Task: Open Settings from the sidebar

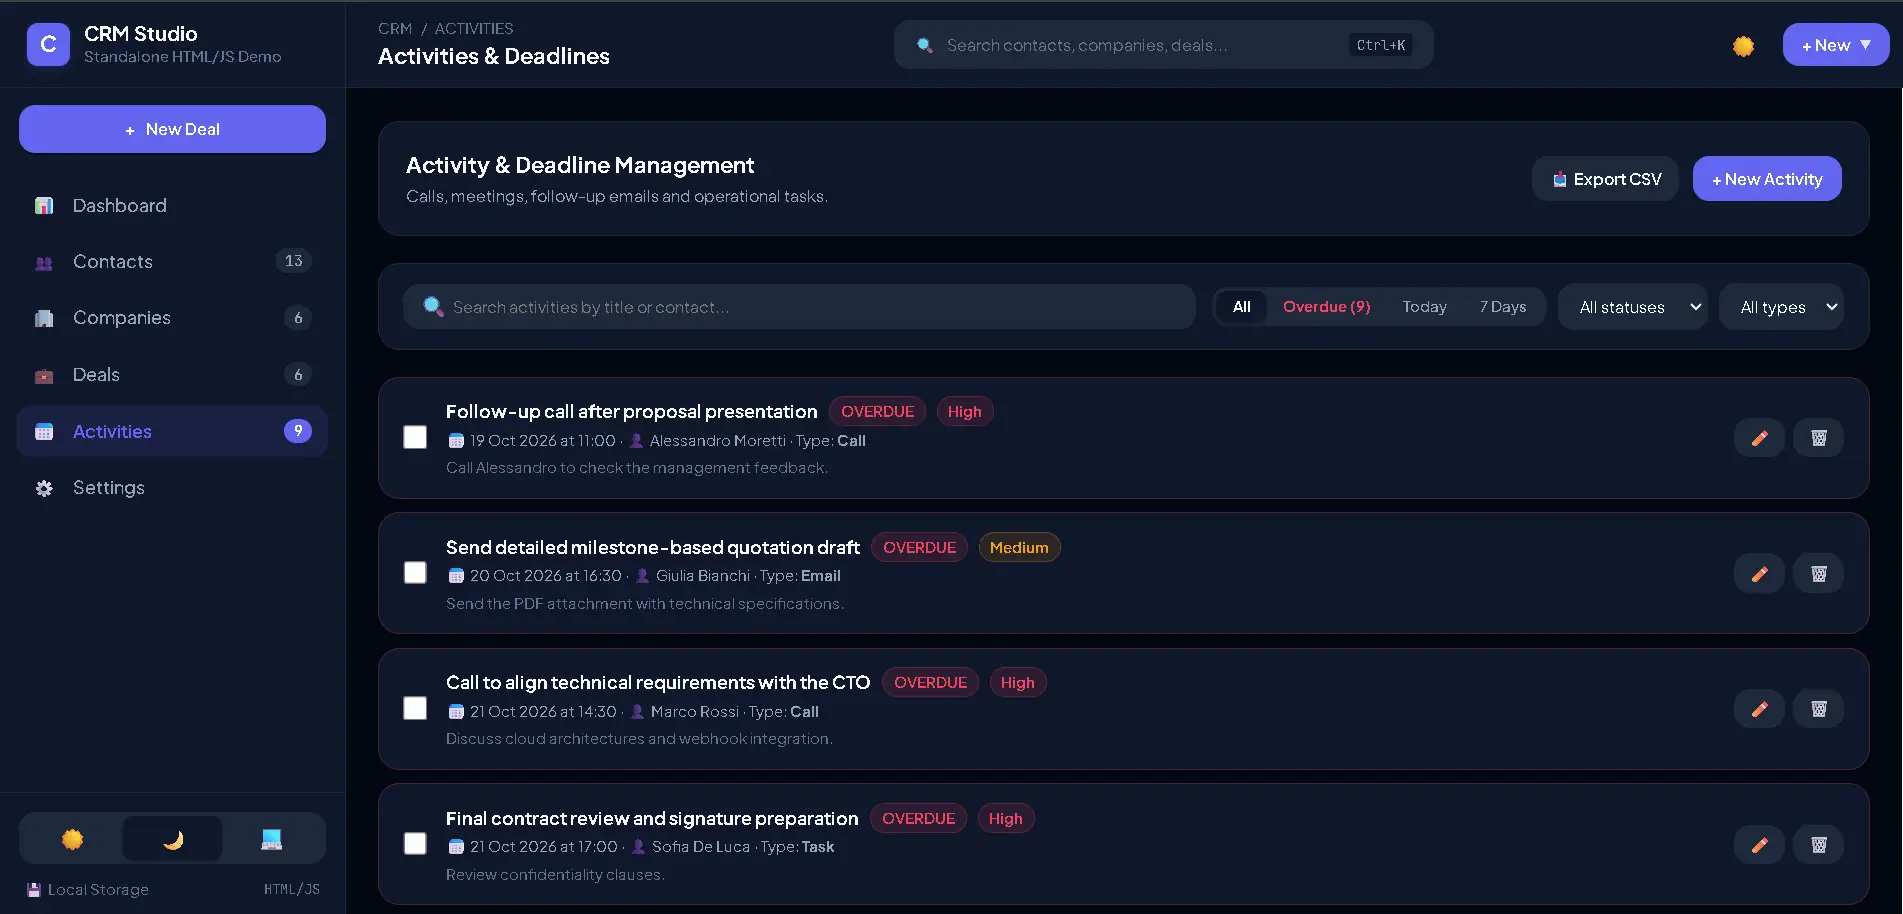Action: (x=172, y=488)
